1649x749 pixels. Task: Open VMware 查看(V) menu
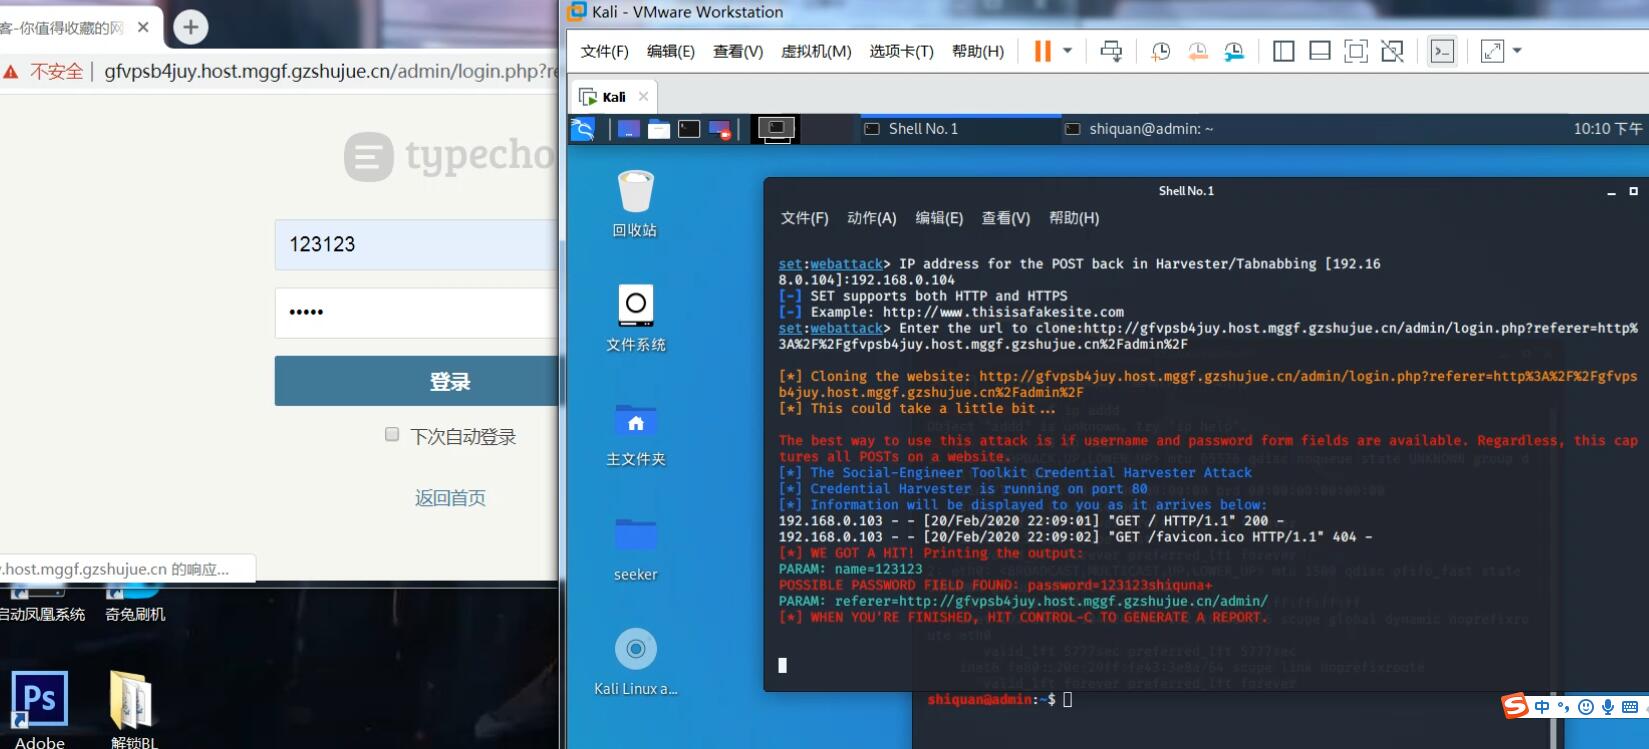tap(738, 51)
